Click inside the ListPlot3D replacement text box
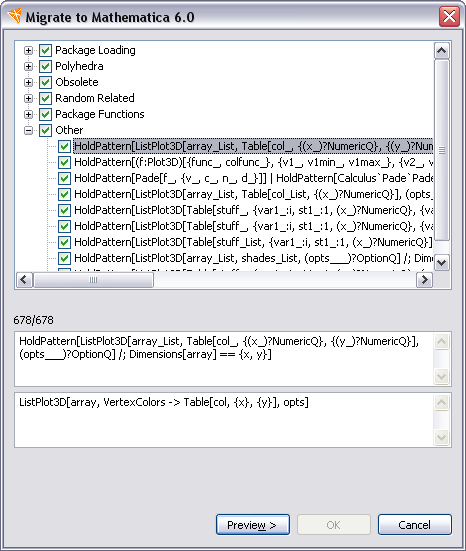This screenshot has height=551, width=466. tap(224, 420)
